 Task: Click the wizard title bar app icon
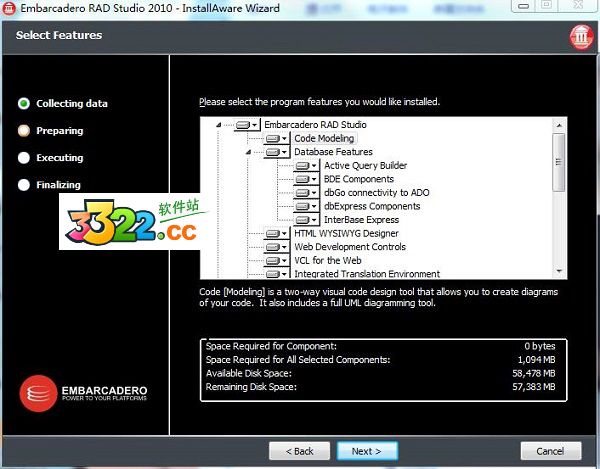click(9, 8)
